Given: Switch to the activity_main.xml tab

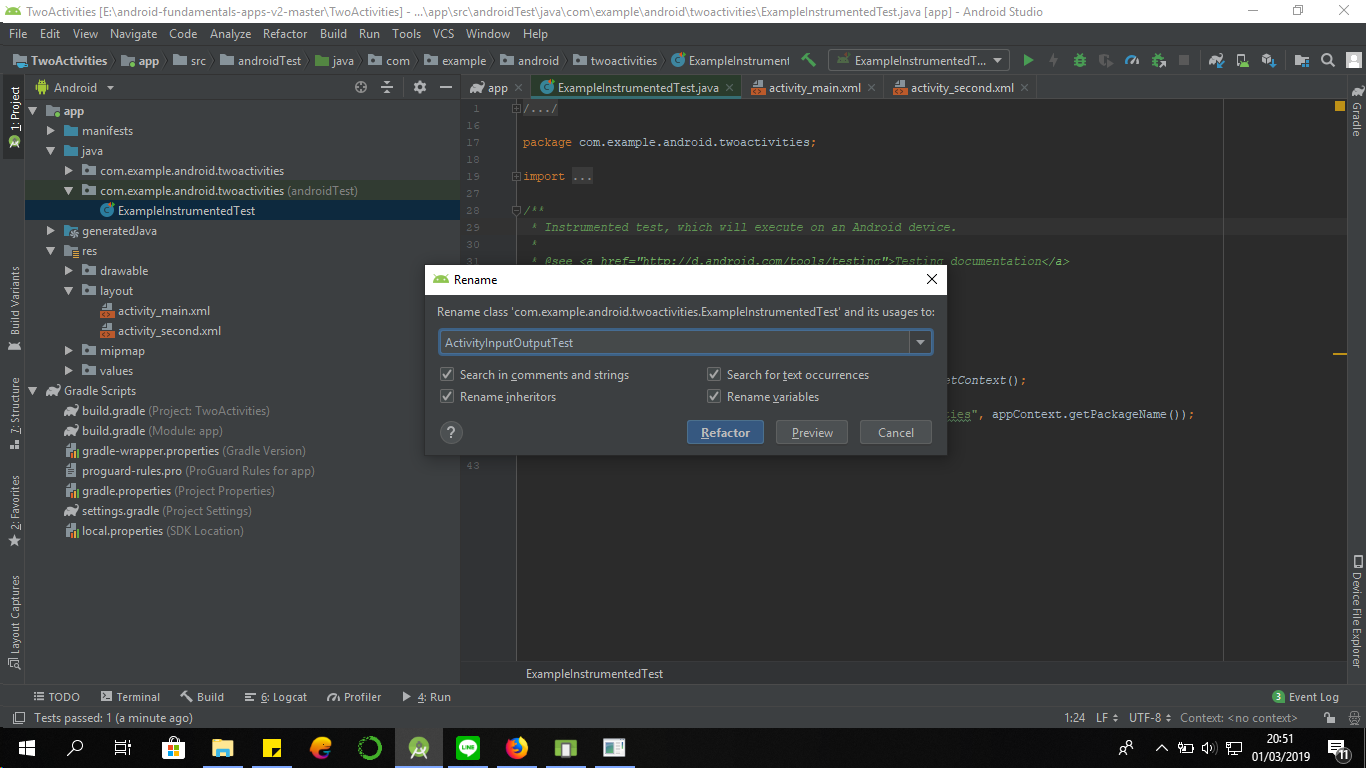Looking at the screenshot, I should 812,87.
